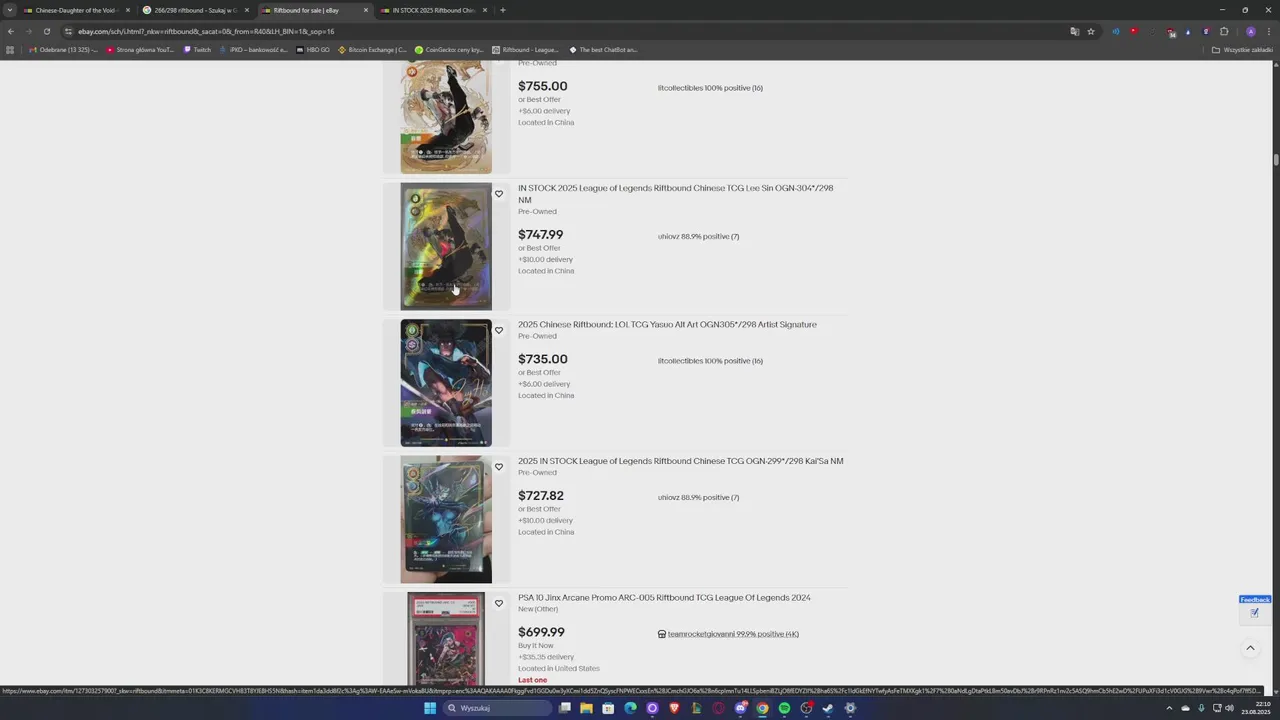Open Strona główna YouTube bookmark
1280x720 pixels.
tap(140, 49)
